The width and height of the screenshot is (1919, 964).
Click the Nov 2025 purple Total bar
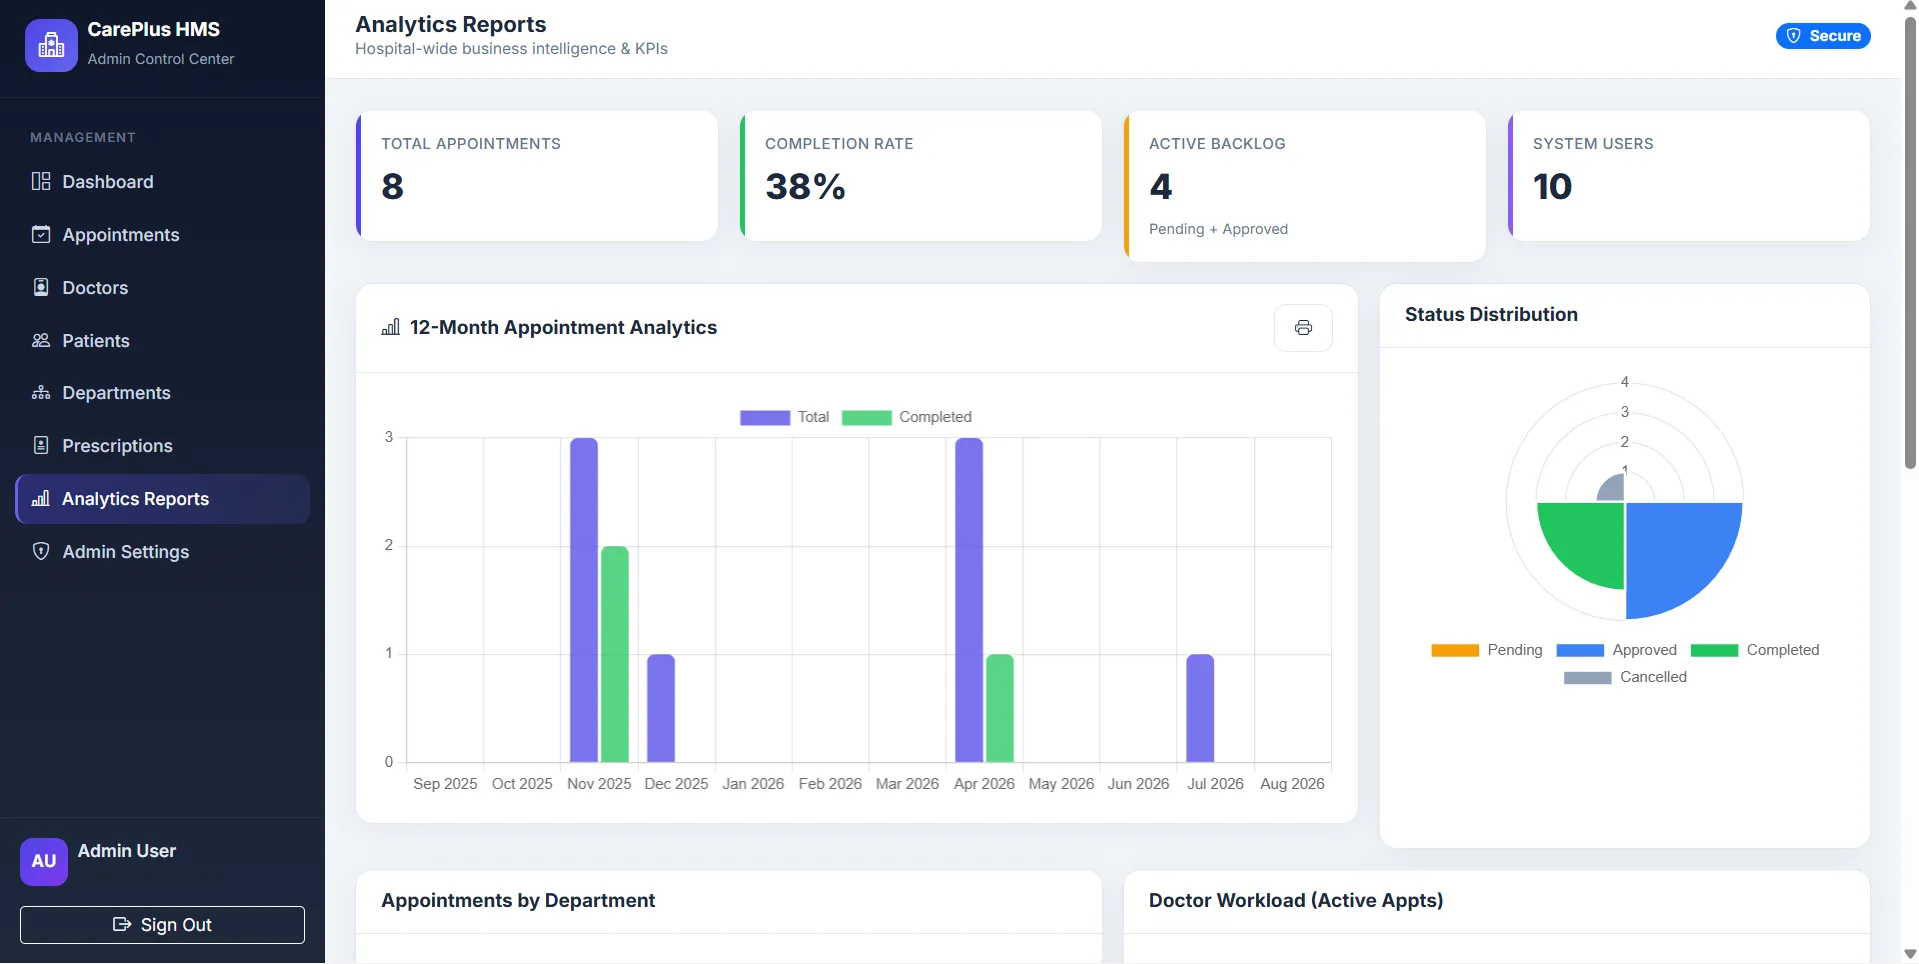(584, 600)
